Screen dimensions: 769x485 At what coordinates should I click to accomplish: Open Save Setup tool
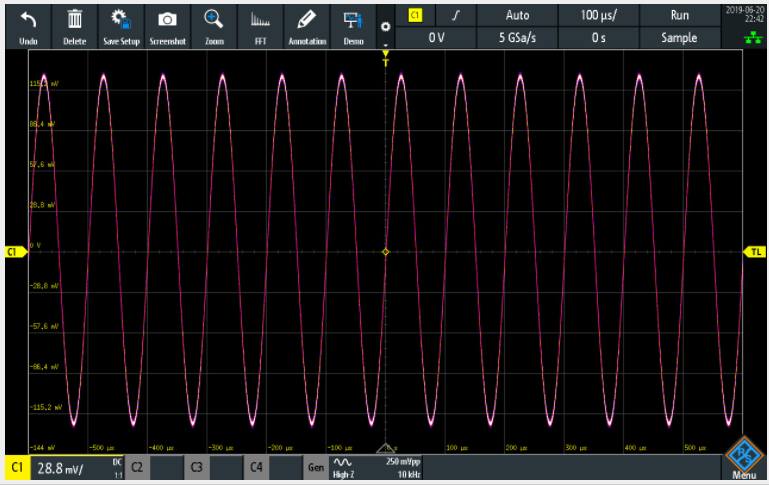(121, 27)
